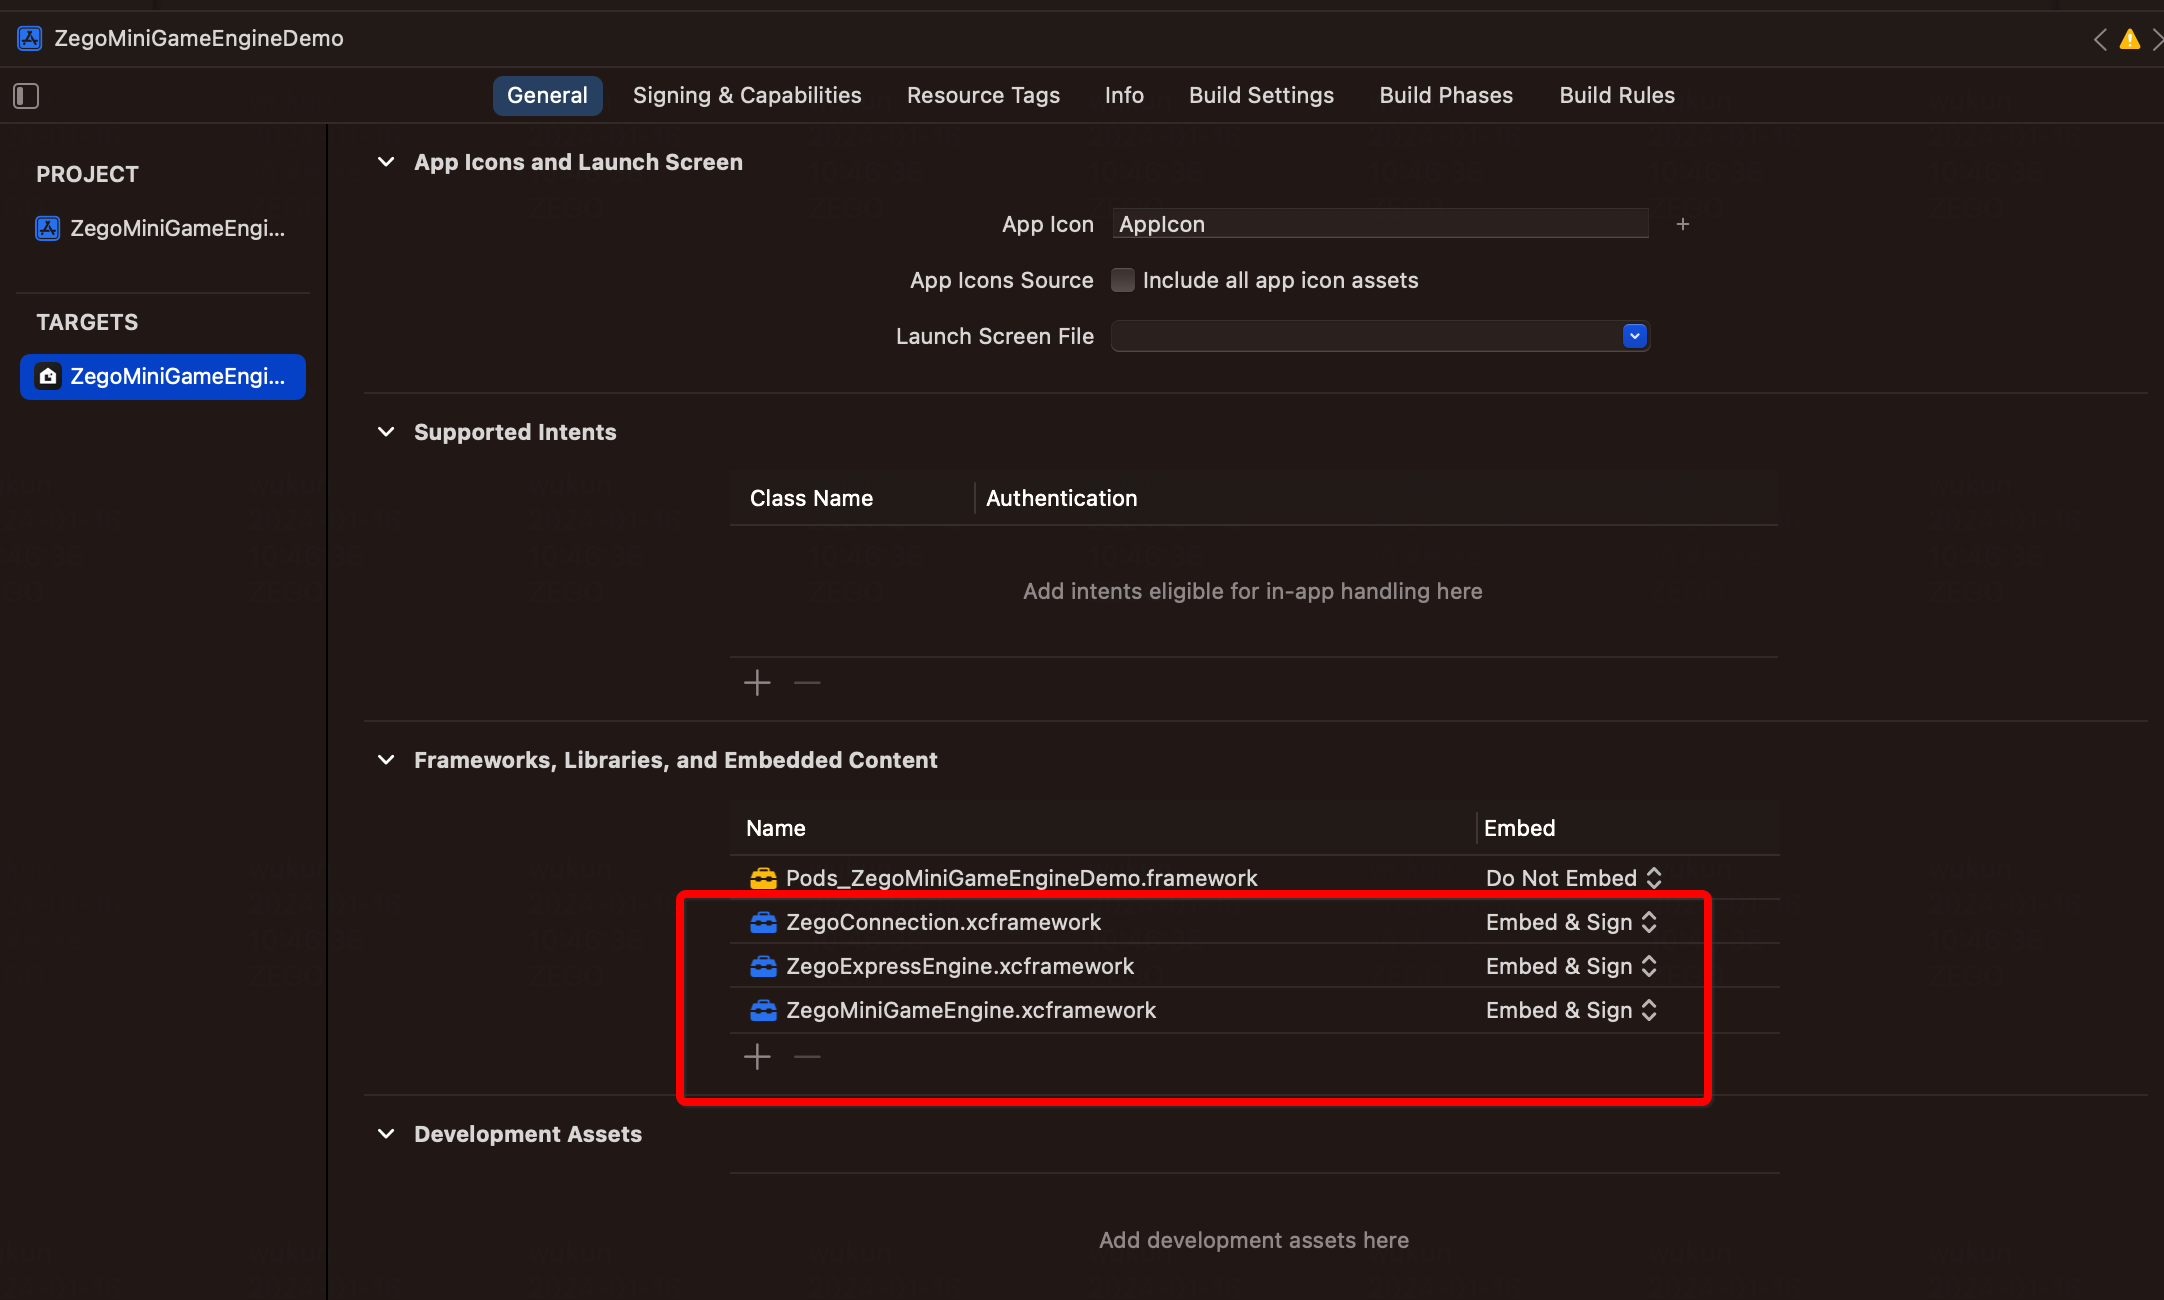Click the Xcode project icon beside ZegoMiniGameEngineDemo title
Viewport: 2164px width, 1300px height.
[x=30, y=38]
